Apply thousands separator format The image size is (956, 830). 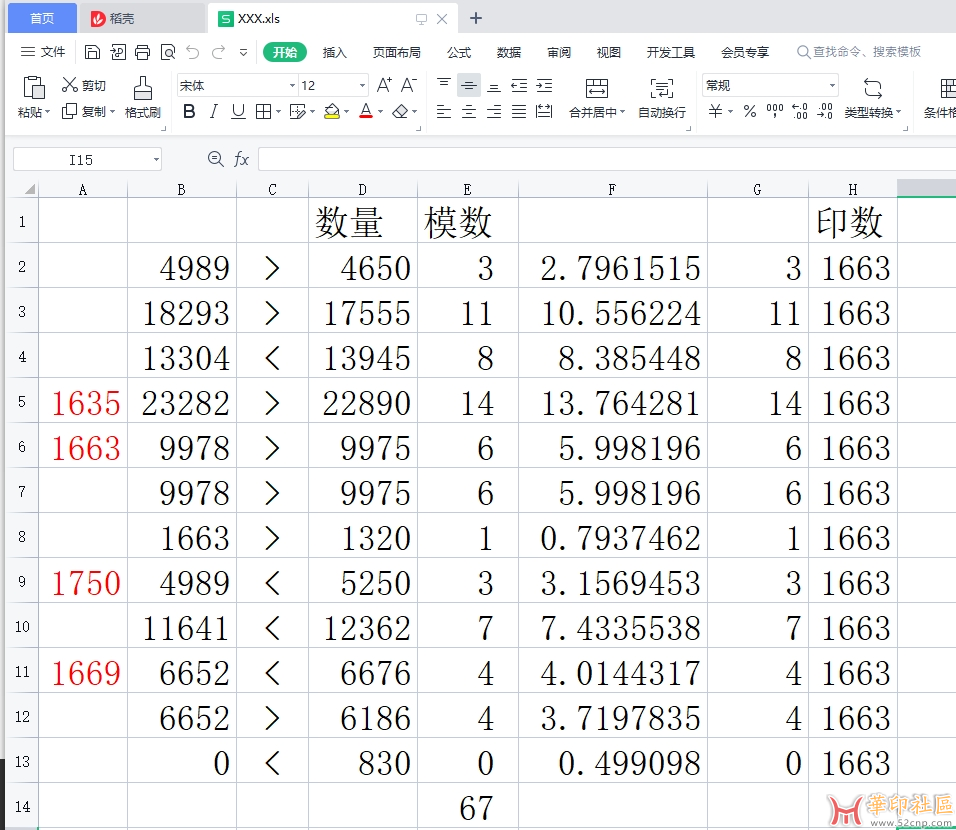[775, 111]
